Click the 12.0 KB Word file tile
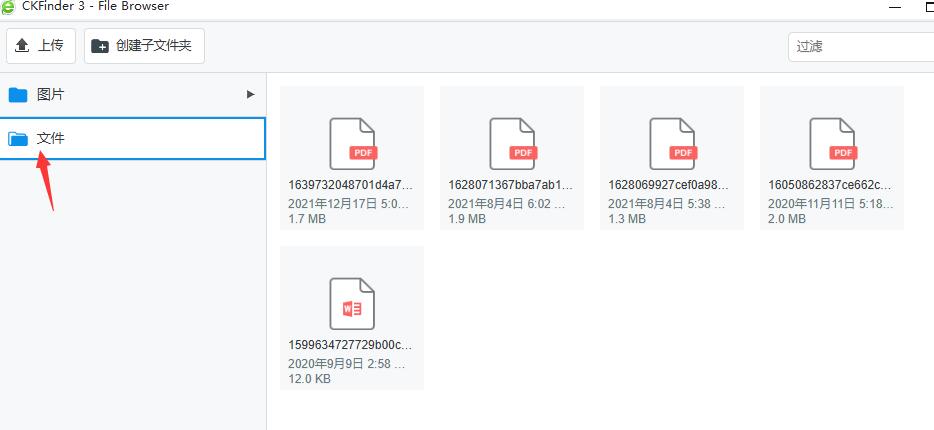The width and height of the screenshot is (934, 430). pyautogui.click(x=352, y=318)
